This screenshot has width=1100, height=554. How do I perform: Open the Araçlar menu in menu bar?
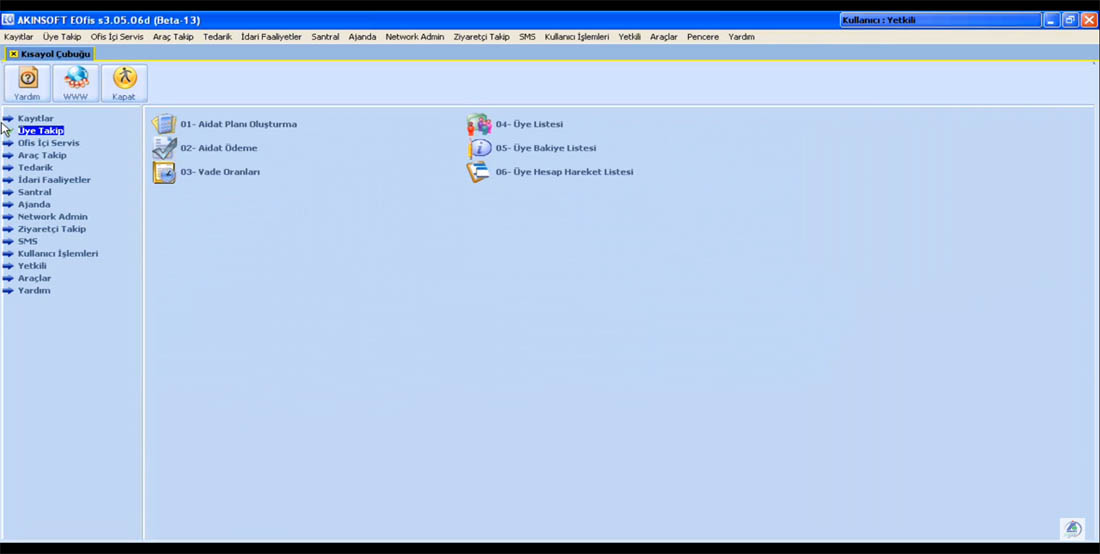tap(664, 37)
